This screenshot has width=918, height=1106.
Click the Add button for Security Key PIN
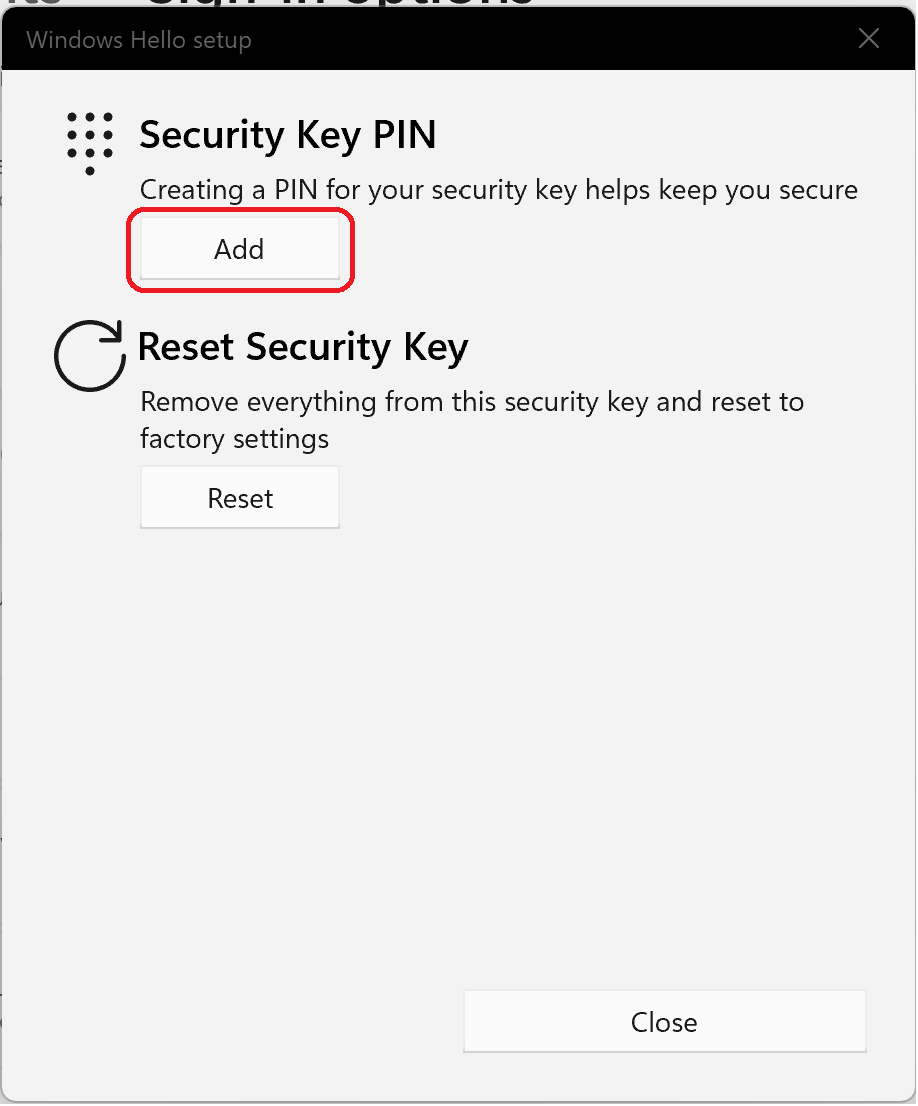click(x=239, y=249)
